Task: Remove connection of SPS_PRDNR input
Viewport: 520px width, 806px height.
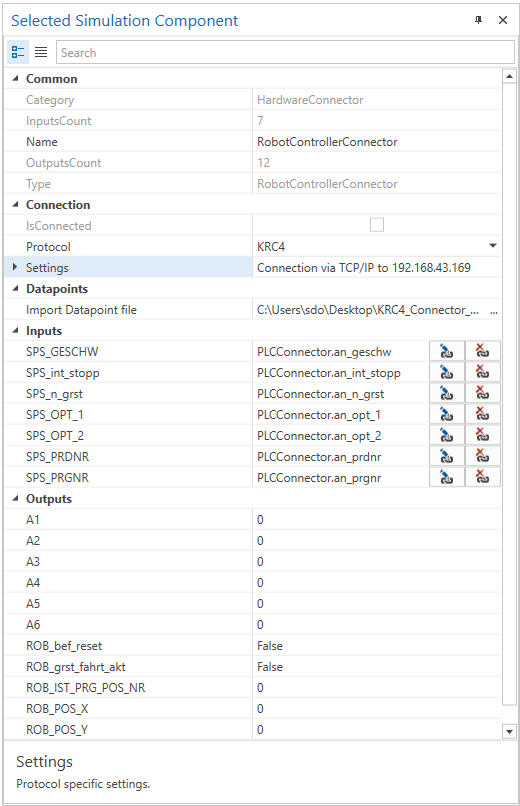Action: (482, 457)
